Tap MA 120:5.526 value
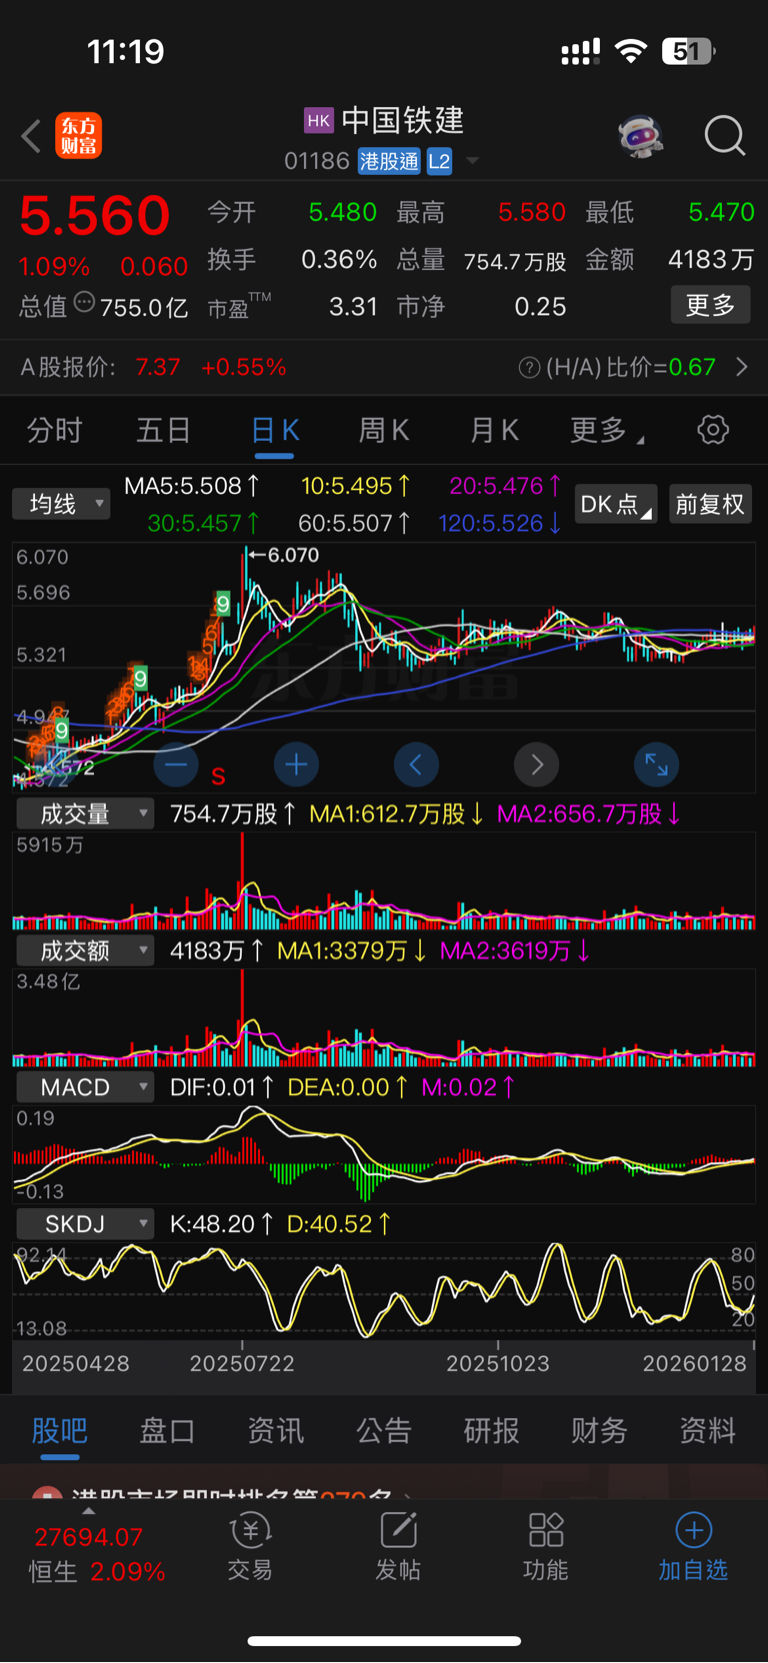 click(500, 523)
